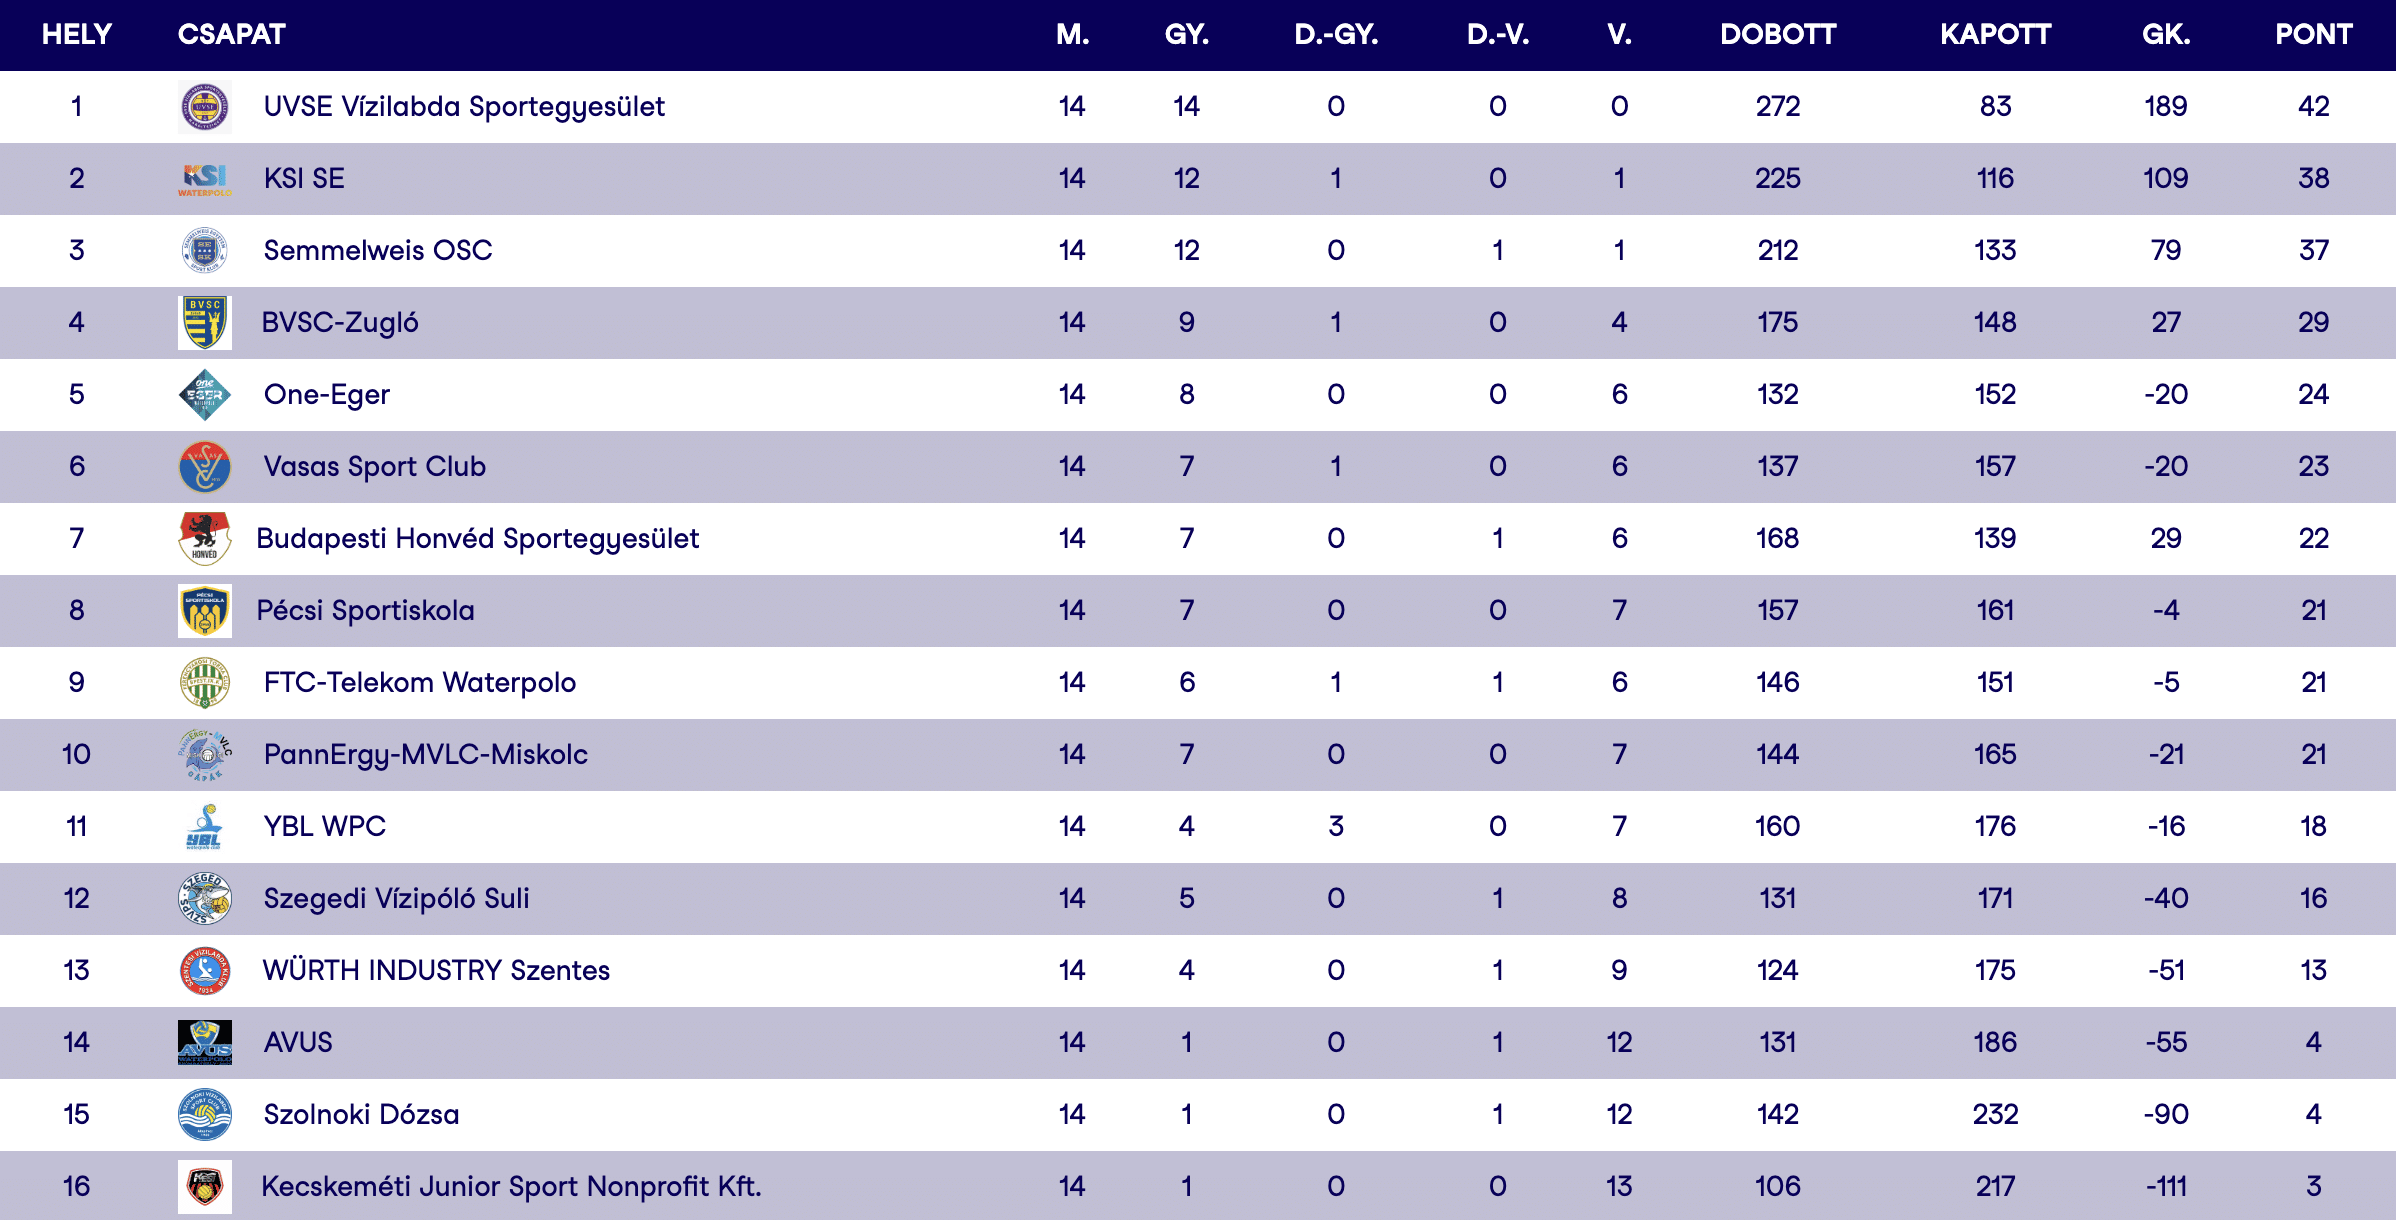Click the DOBOTT column header
This screenshot has width=2396, height=1220.
coord(1777,35)
